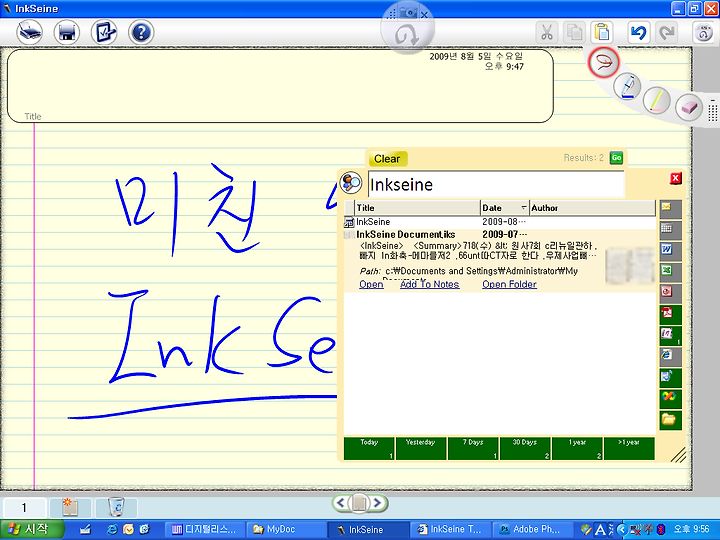Image resolution: width=720 pixels, height=540 pixels.
Task: Click the page scroll thumb between the arrows
Action: (359, 503)
